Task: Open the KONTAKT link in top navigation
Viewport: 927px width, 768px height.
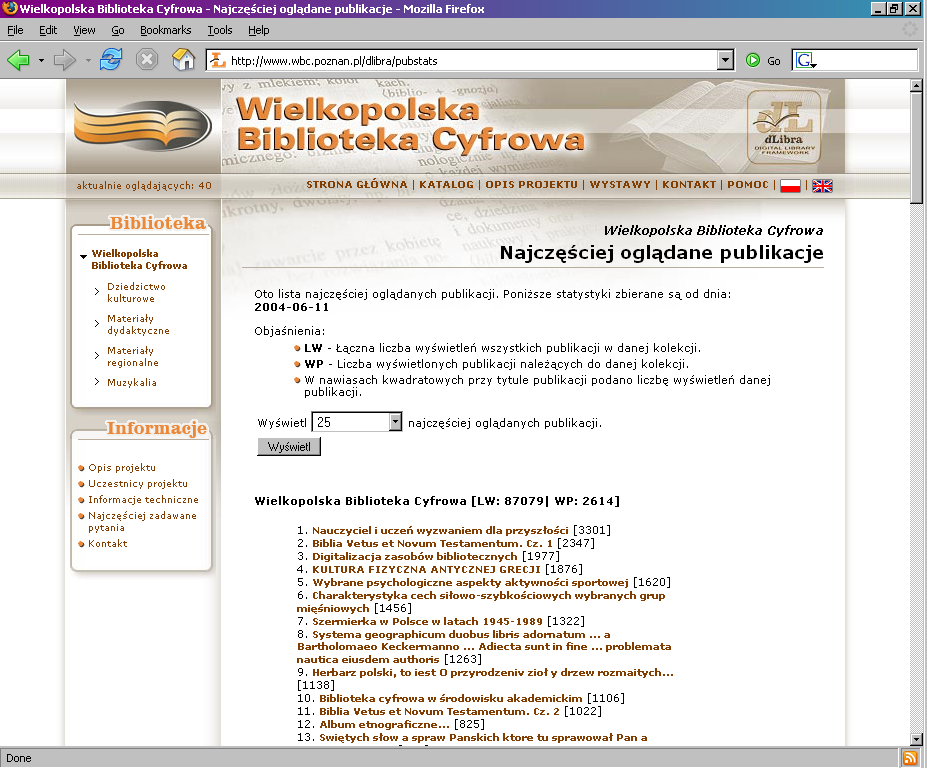Action: click(x=689, y=184)
